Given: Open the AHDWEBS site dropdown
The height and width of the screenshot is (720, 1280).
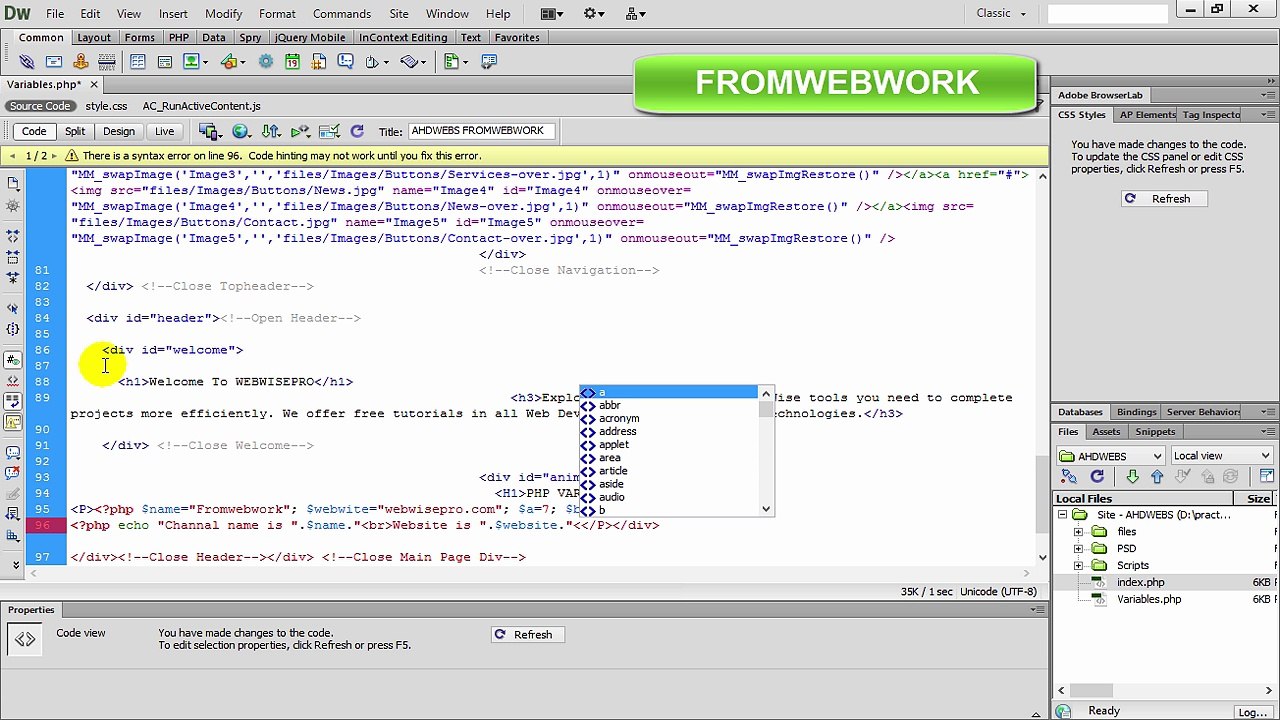Looking at the screenshot, I should point(1109,456).
